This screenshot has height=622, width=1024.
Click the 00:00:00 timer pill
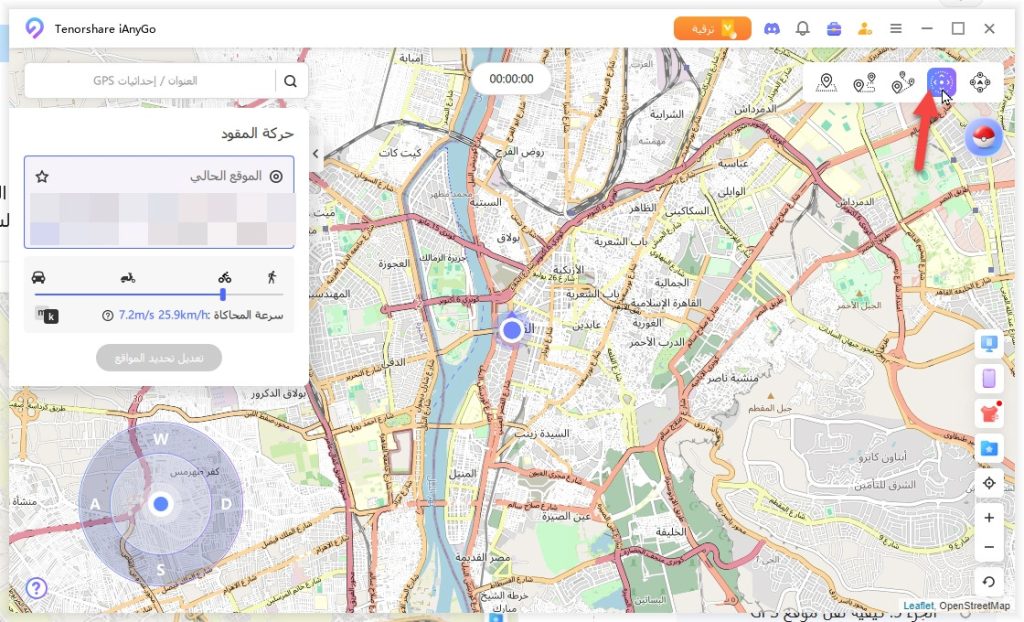pos(511,79)
